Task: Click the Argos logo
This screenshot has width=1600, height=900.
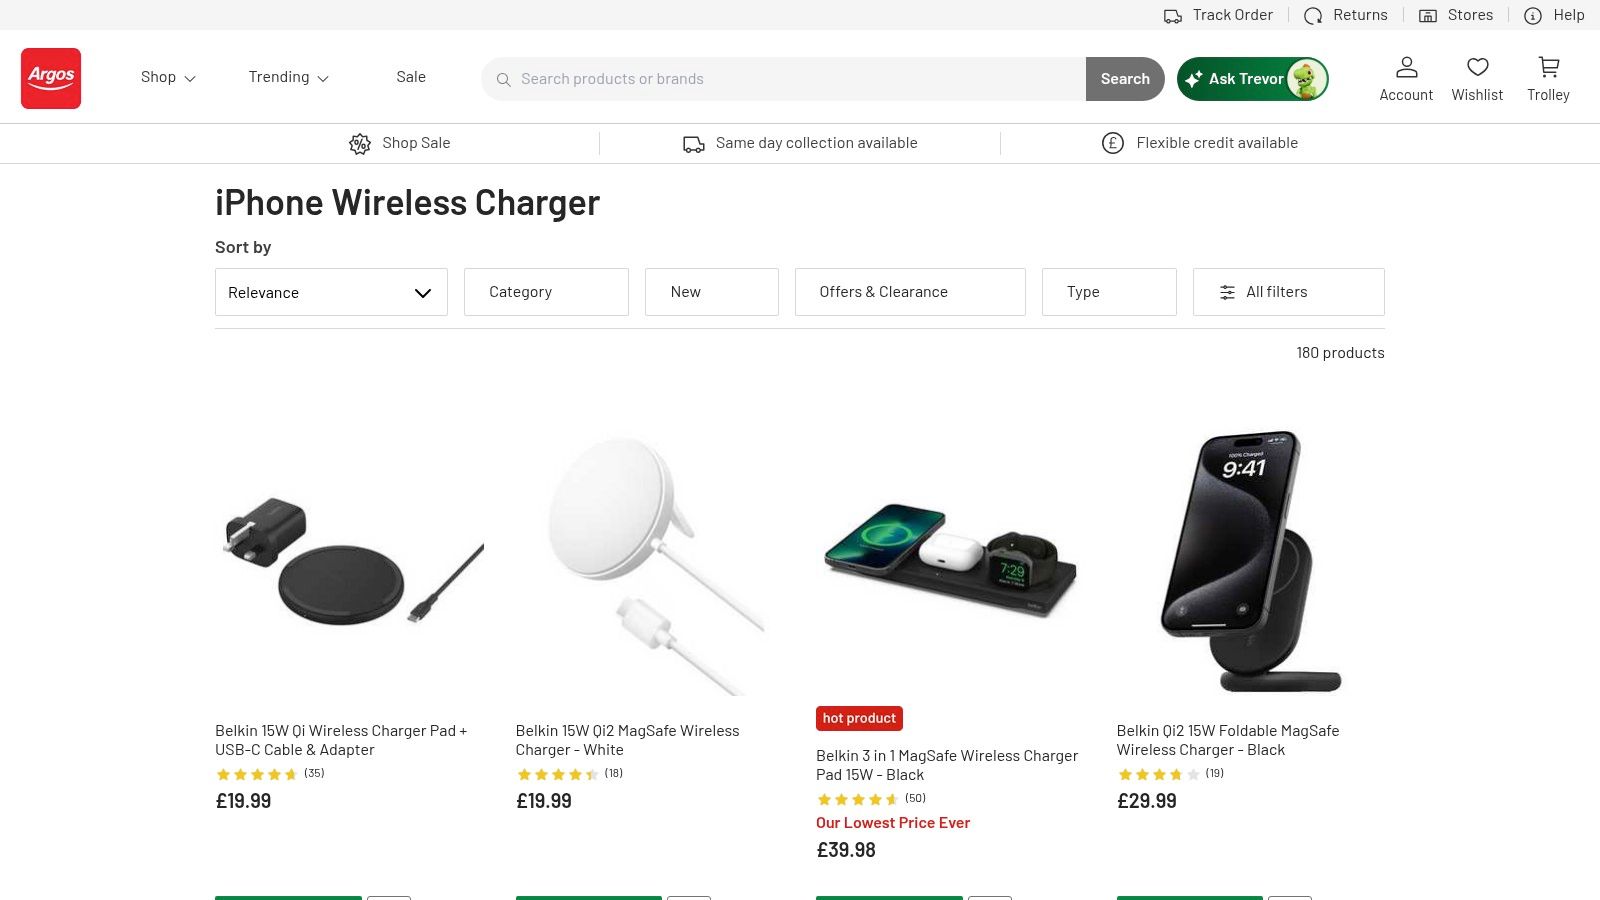Action: point(51,78)
